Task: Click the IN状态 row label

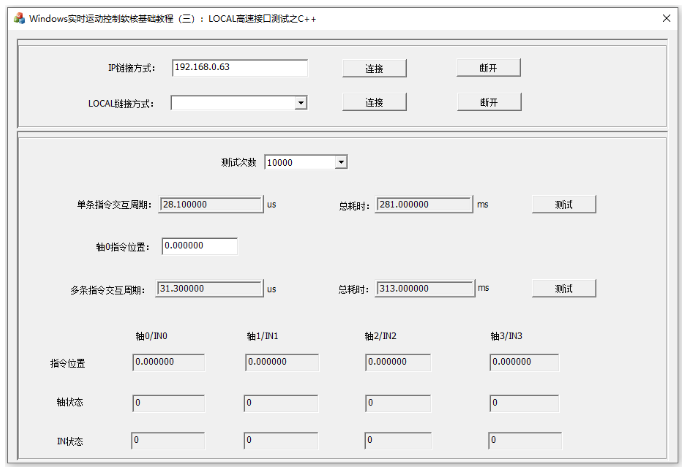Action: (70, 441)
